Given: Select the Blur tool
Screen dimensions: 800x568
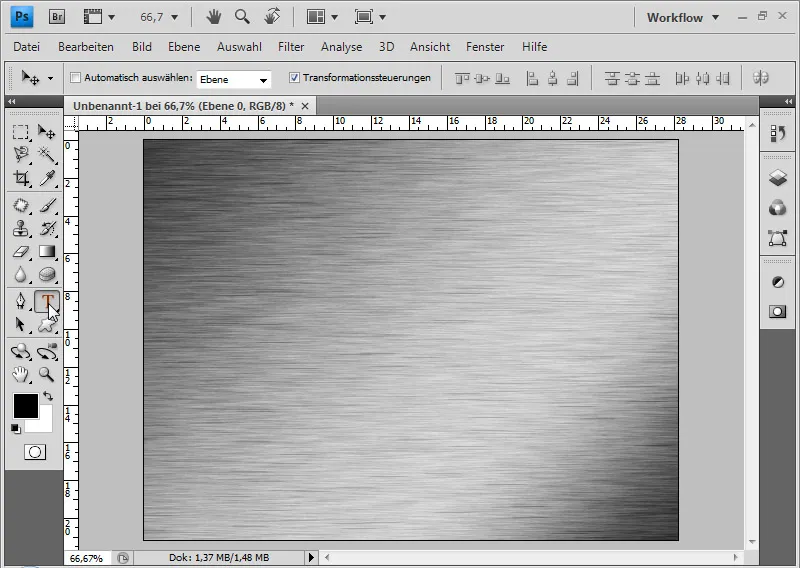Looking at the screenshot, I should (x=20, y=275).
